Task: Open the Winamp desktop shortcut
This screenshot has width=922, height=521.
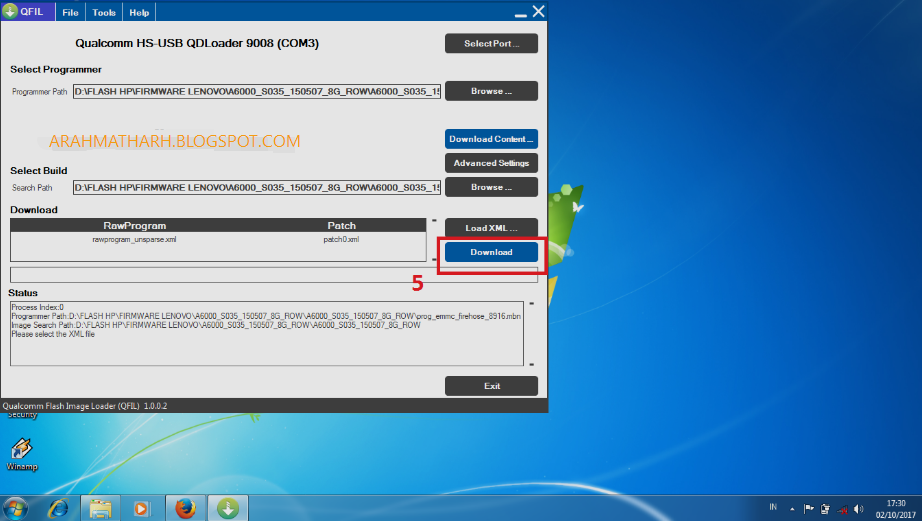Action: pos(22,454)
